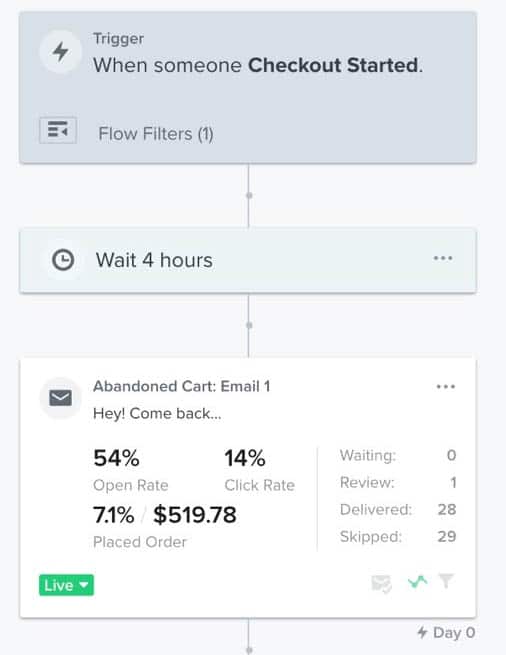The height and width of the screenshot is (655, 506).
Task: Open three-dot menu on Abandoned Cart email
Action: 446,387
